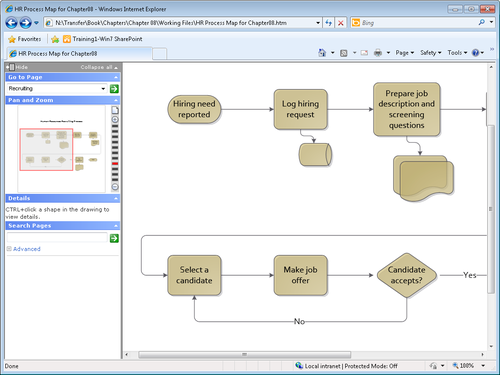Open the address bar autocomplete dropdown
Screen dimensions: 500x375
pos(318,23)
